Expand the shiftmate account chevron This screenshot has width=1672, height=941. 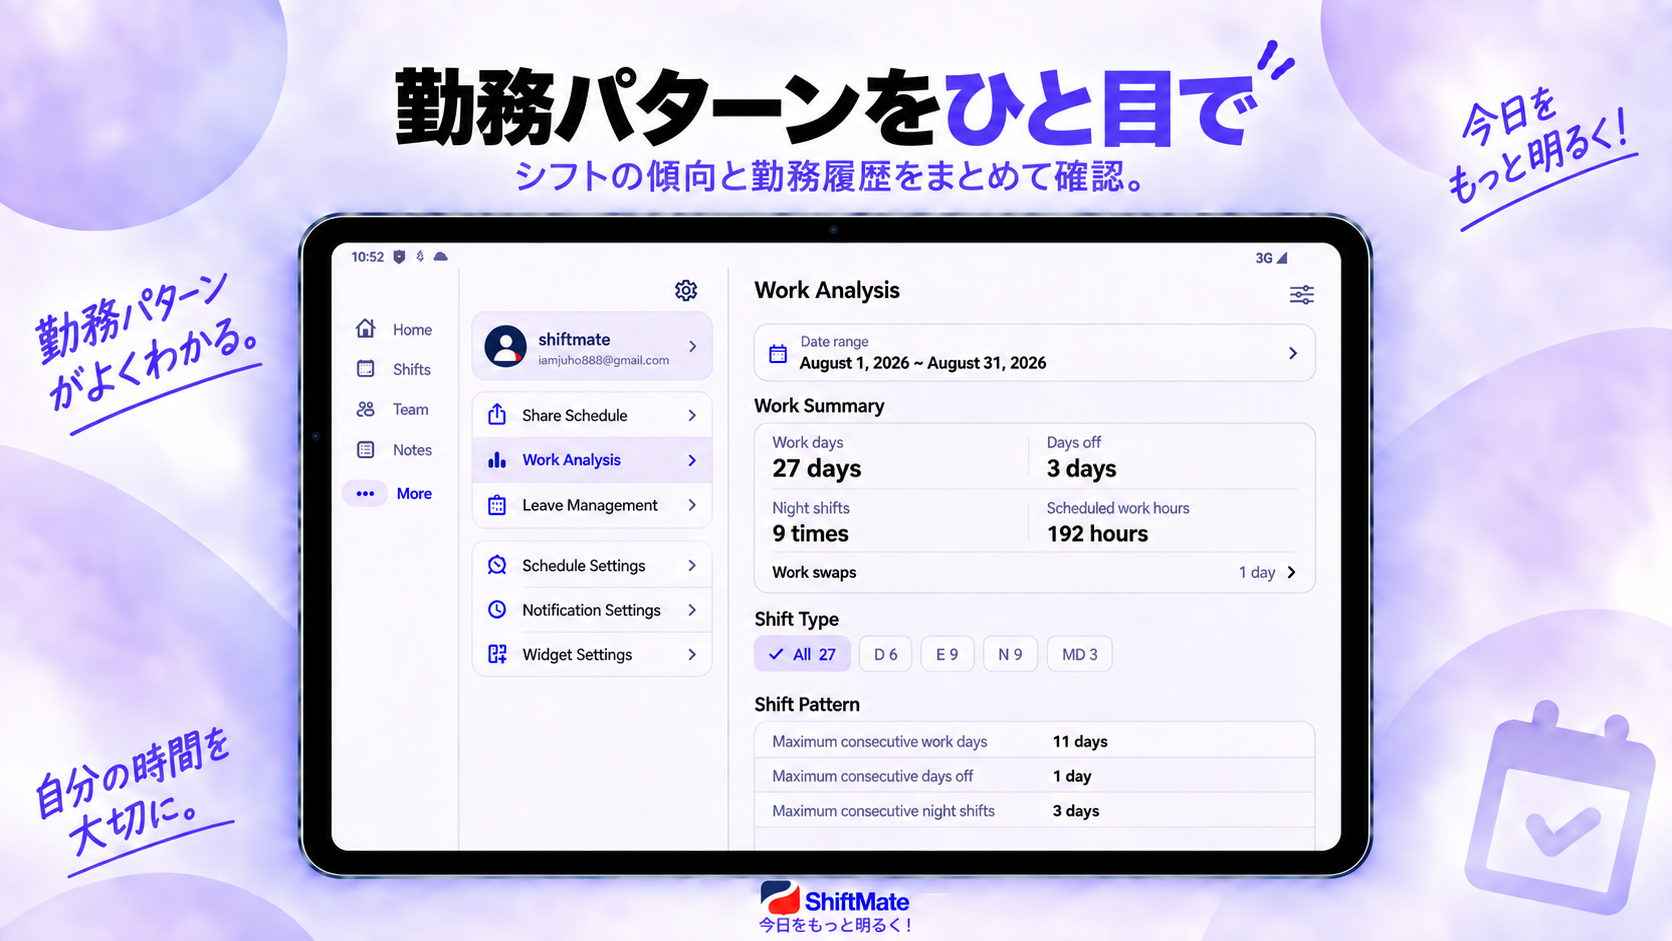(692, 346)
